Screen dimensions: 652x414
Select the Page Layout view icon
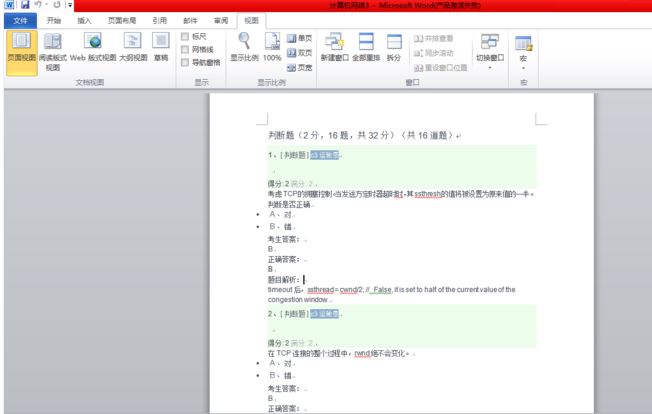tap(21, 52)
